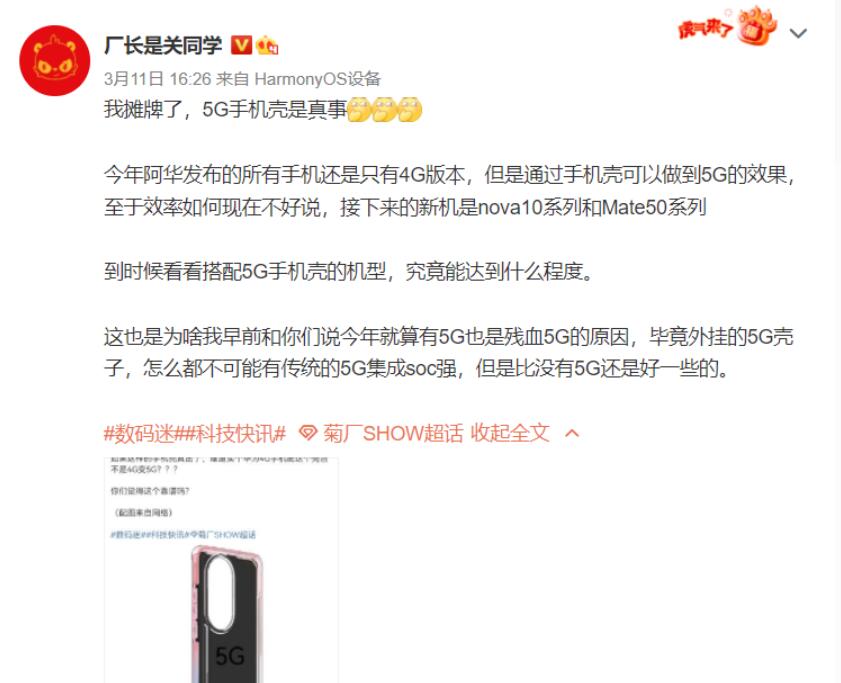Viewport: 841px width, 683px height.
Task: Click the 虎气来了 banner text
Action: pos(706,28)
